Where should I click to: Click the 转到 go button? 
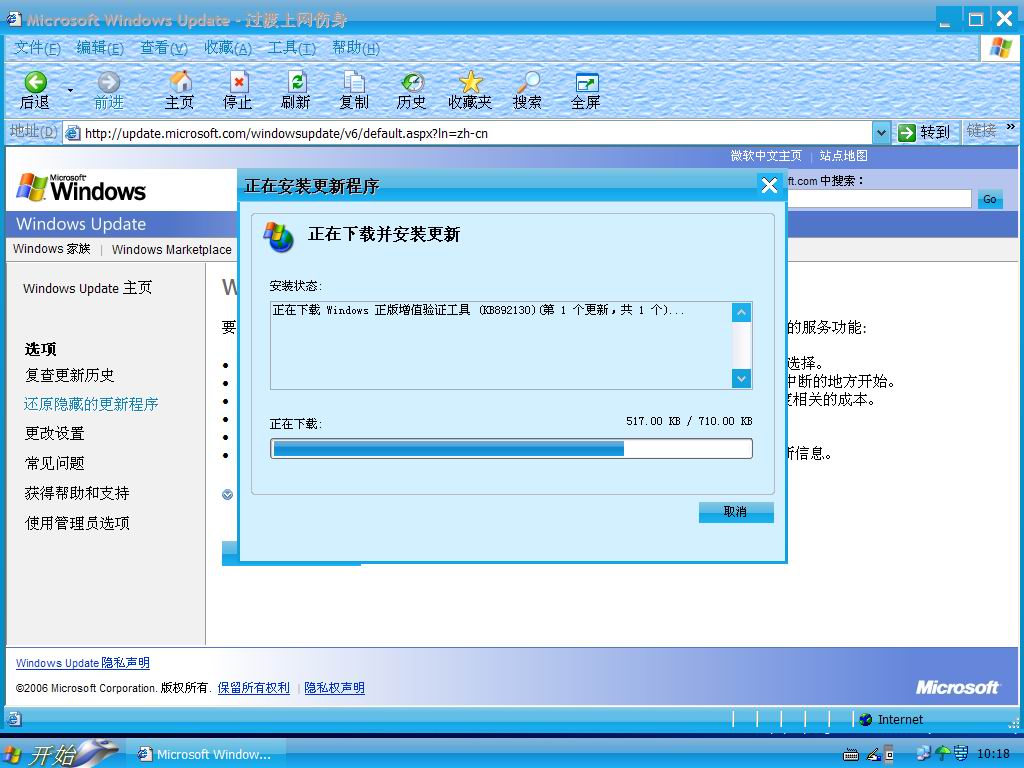click(x=925, y=133)
